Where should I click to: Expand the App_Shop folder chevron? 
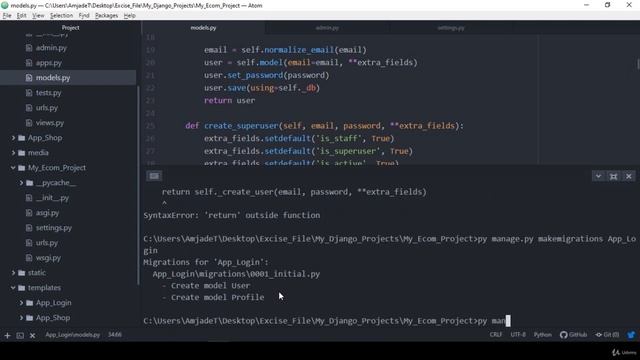tap(13, 138)
